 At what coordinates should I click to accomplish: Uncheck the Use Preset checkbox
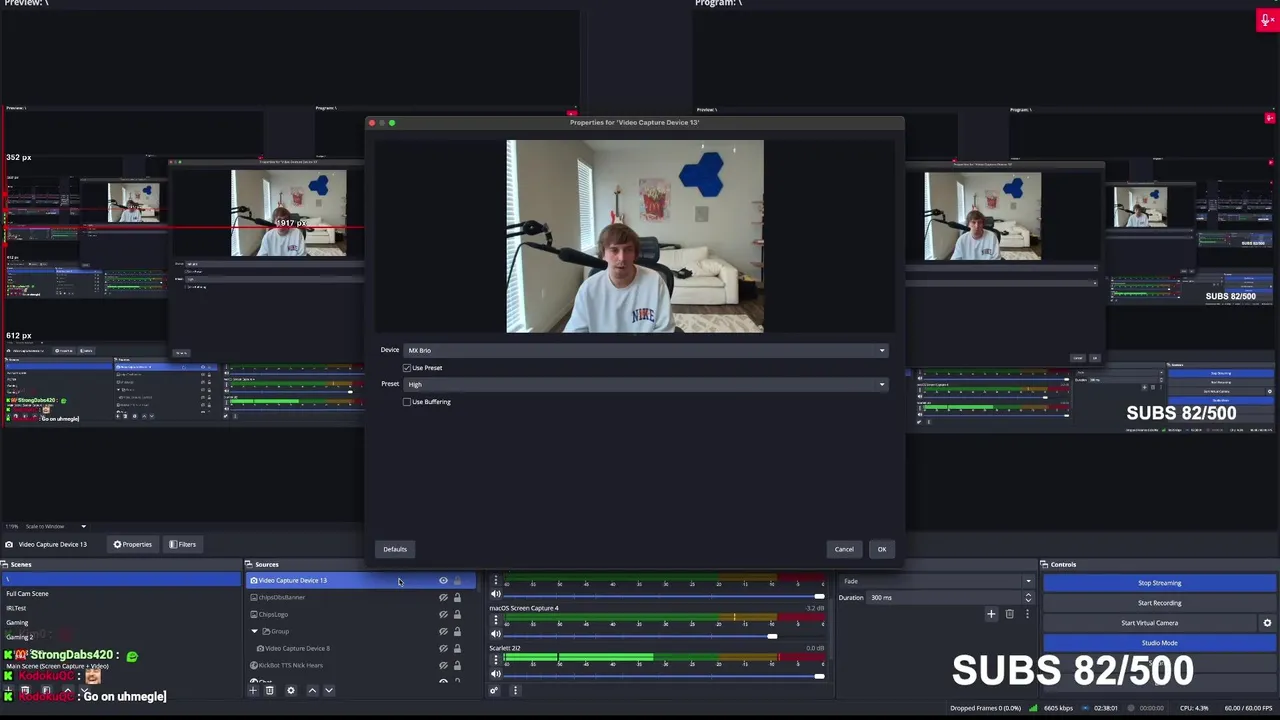pyautogui.click(x=407, y=368)
